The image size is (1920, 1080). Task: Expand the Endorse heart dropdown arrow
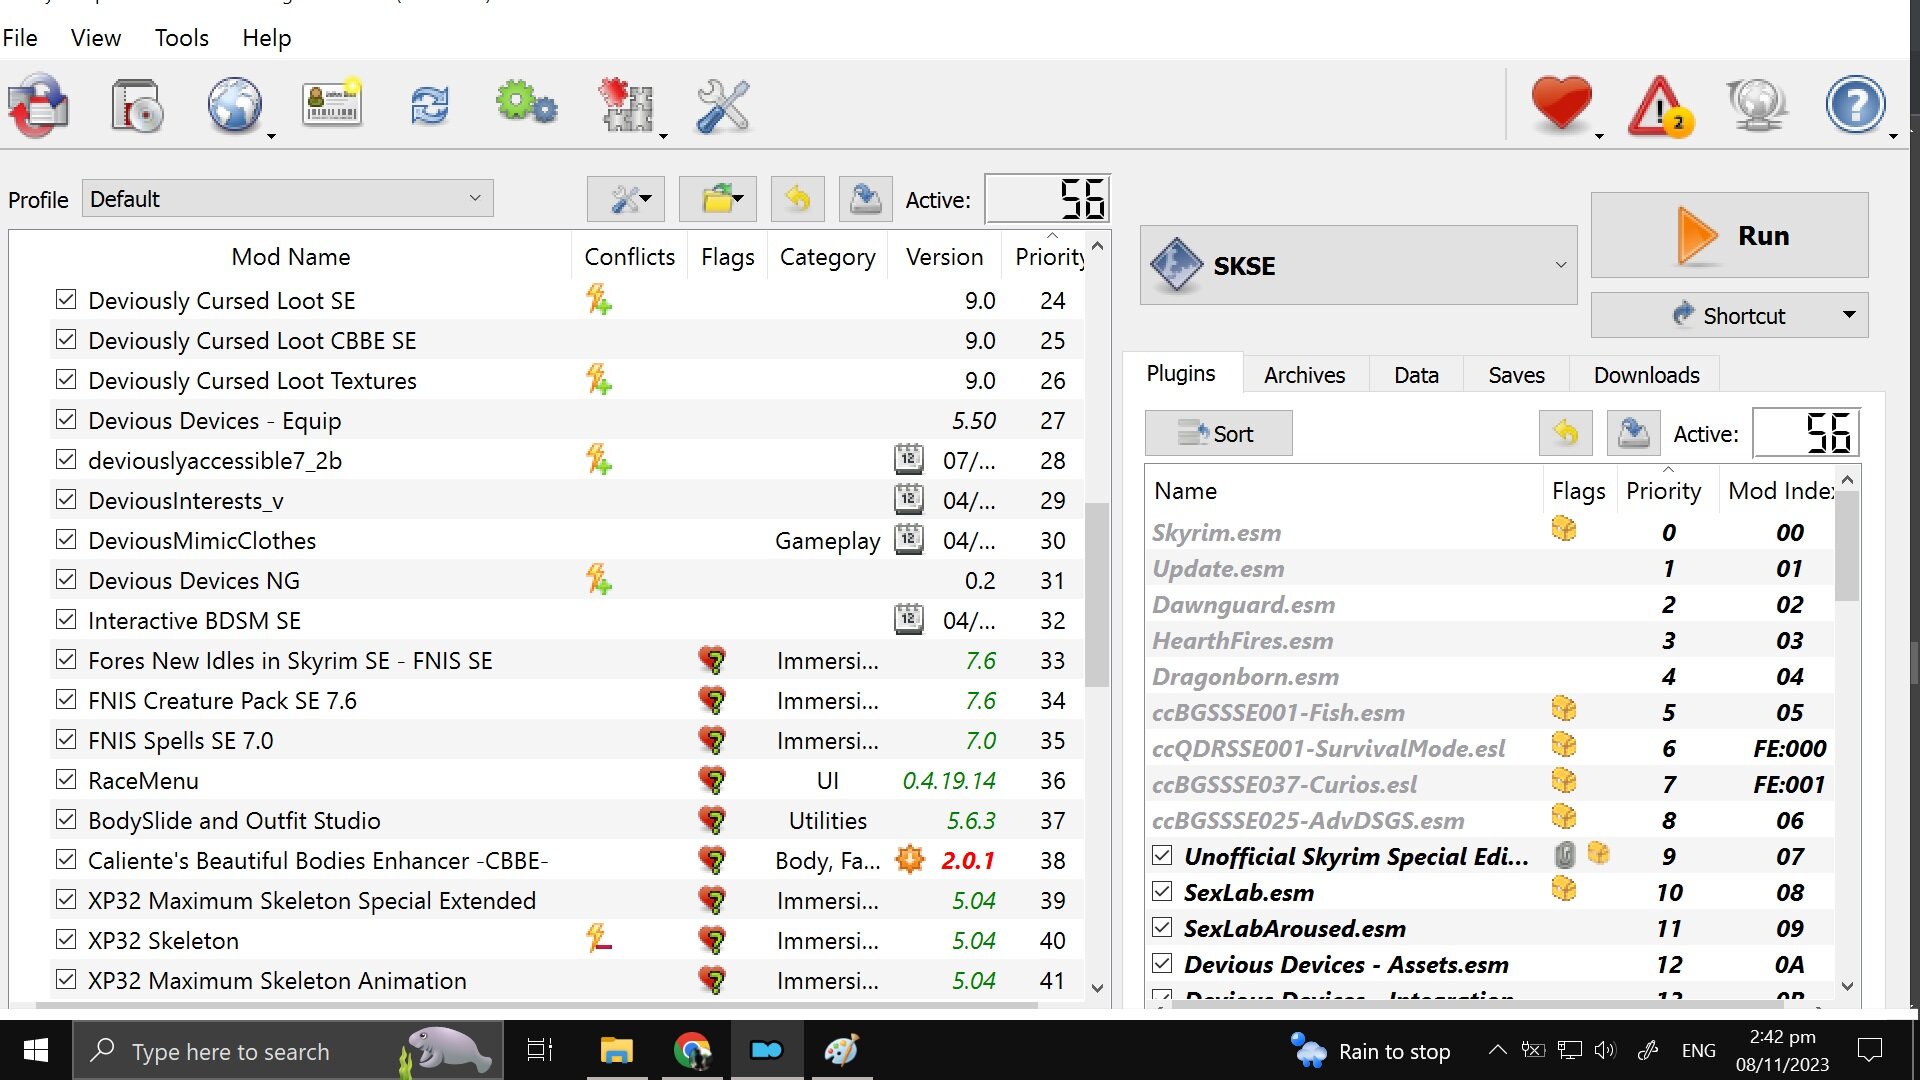[1599, 136]
